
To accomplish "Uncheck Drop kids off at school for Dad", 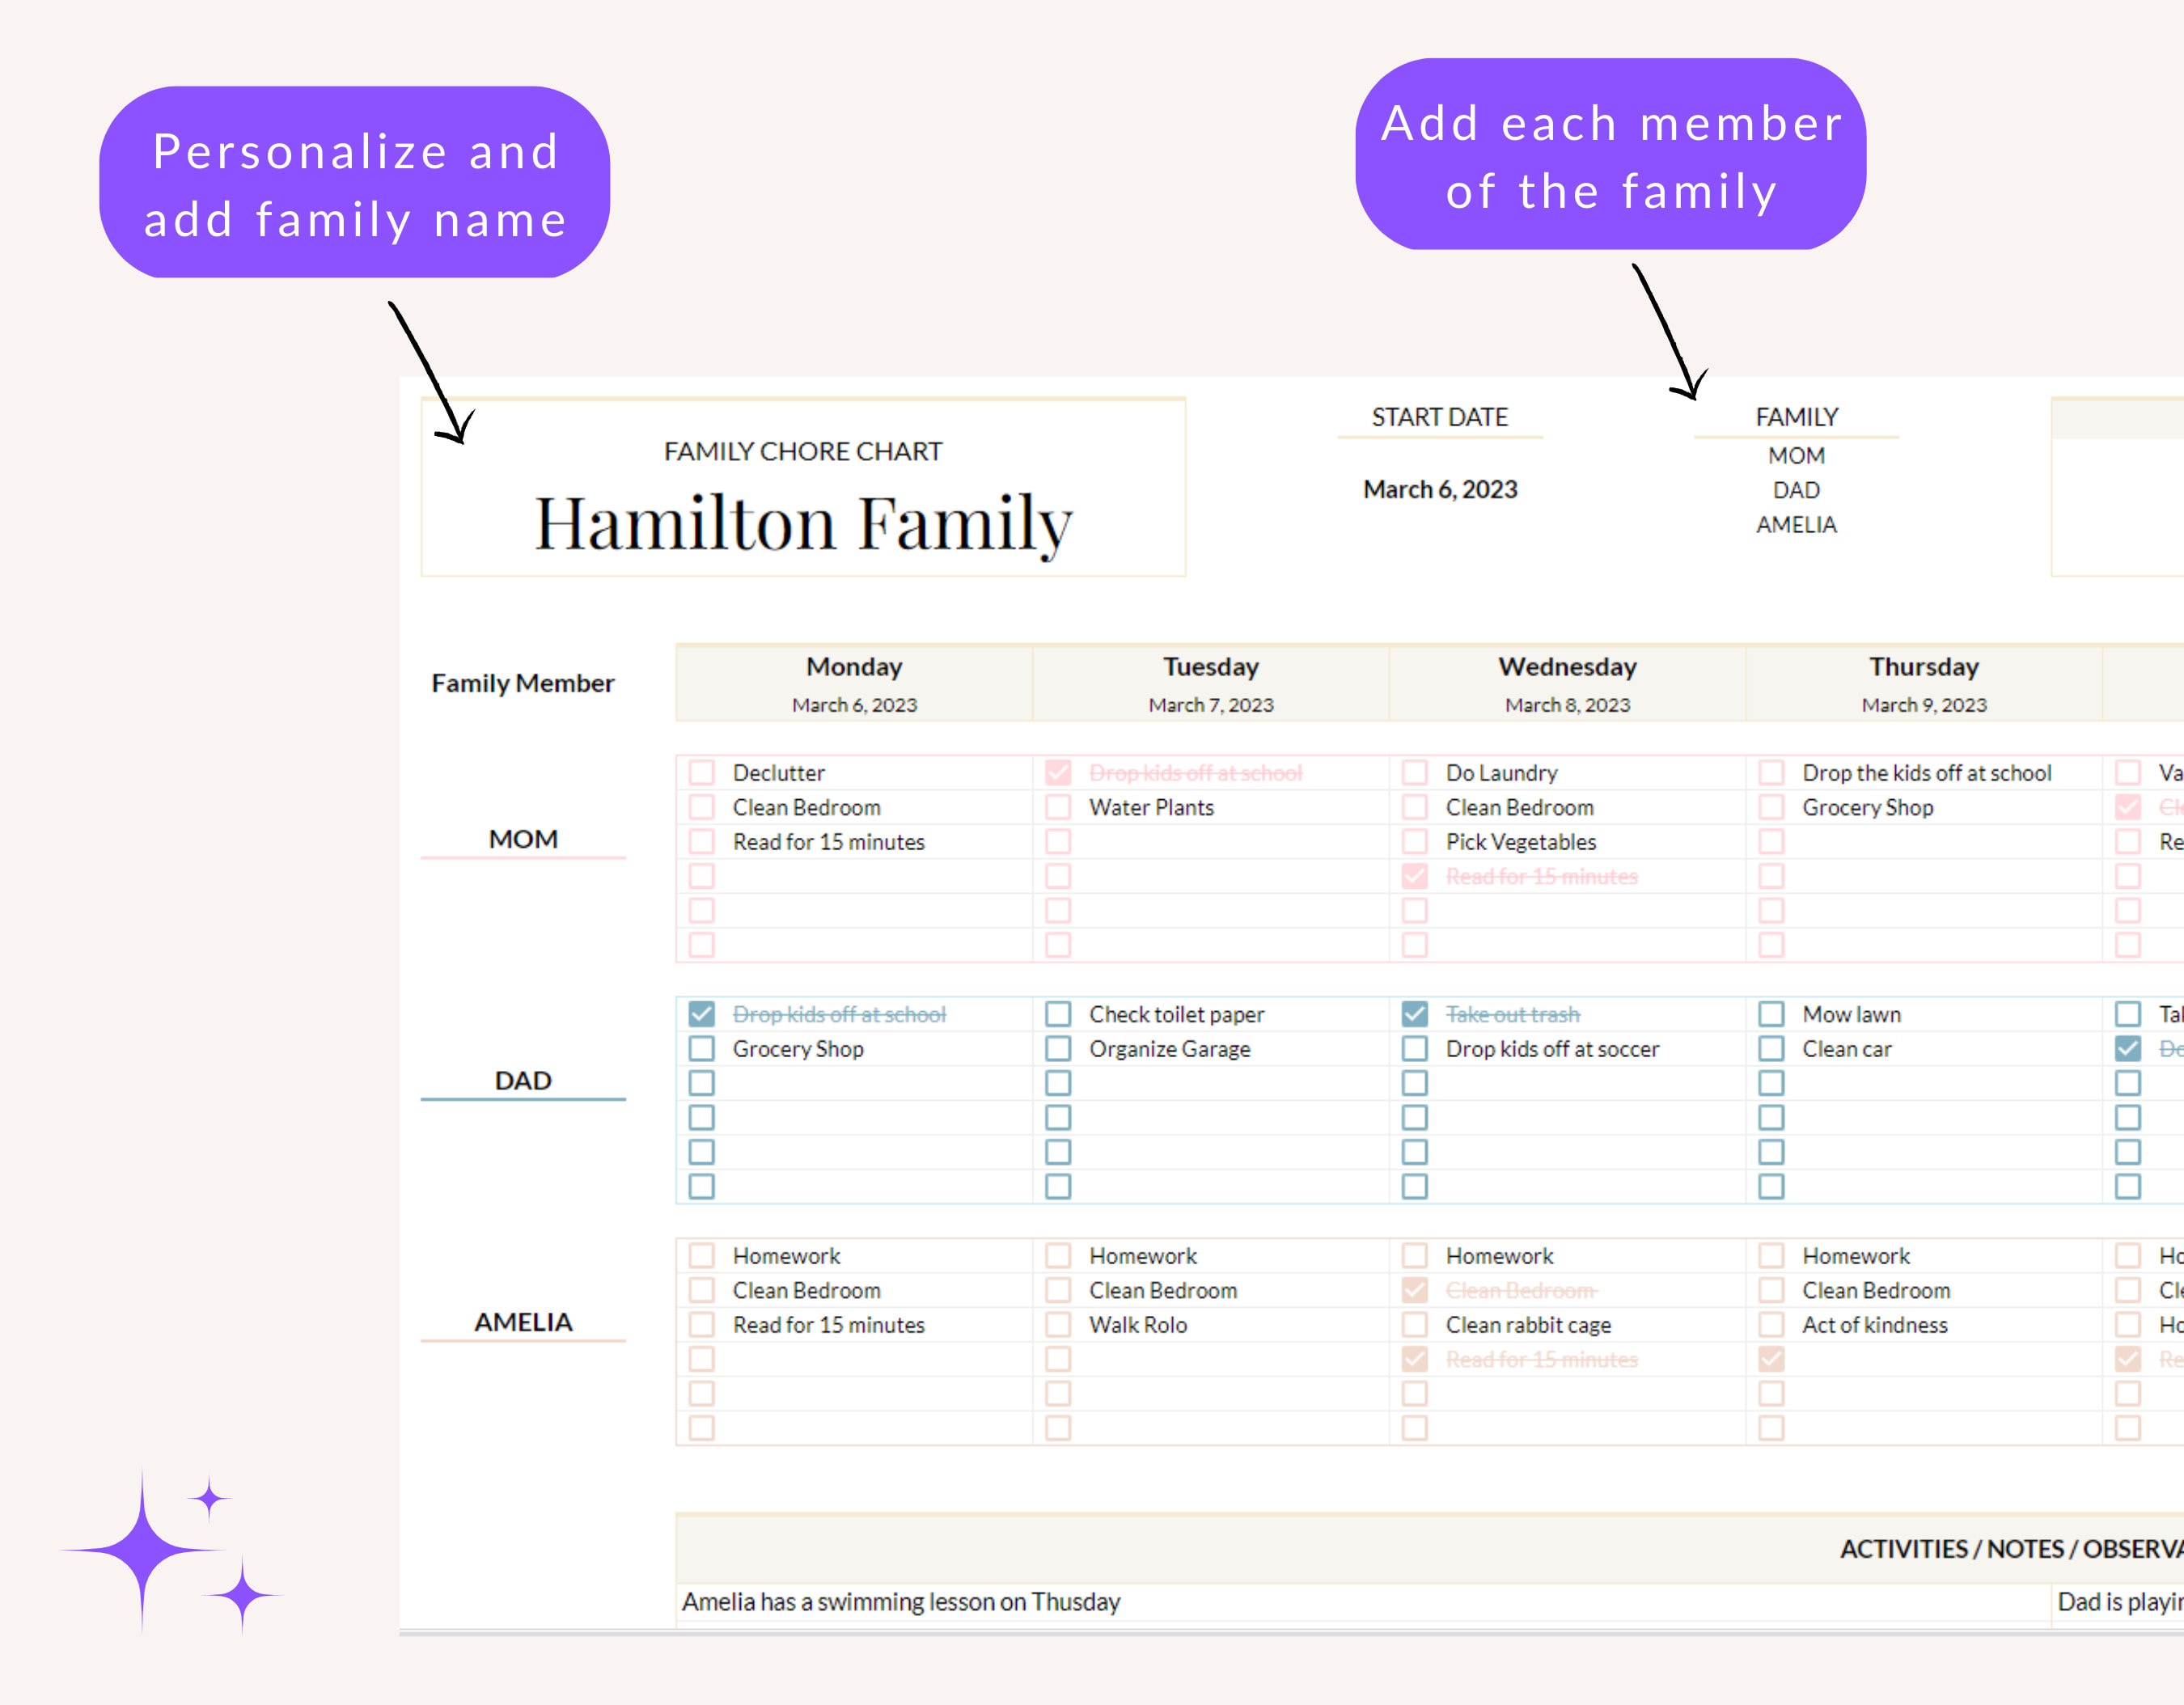I will tap(703, 1013).
